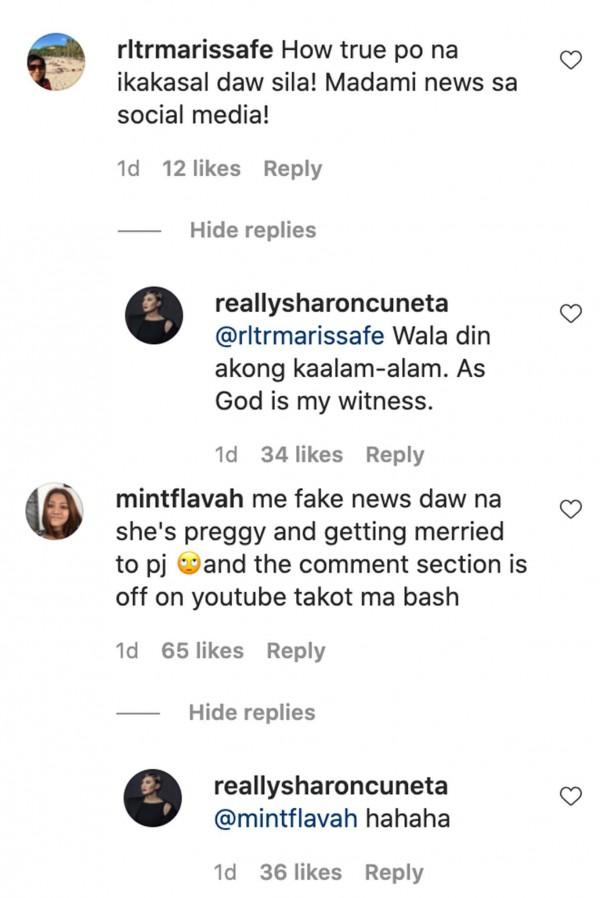Open mintflavah's profile picture
The height and width of the screenshot is (898, 600).
(x=55, y=511)
